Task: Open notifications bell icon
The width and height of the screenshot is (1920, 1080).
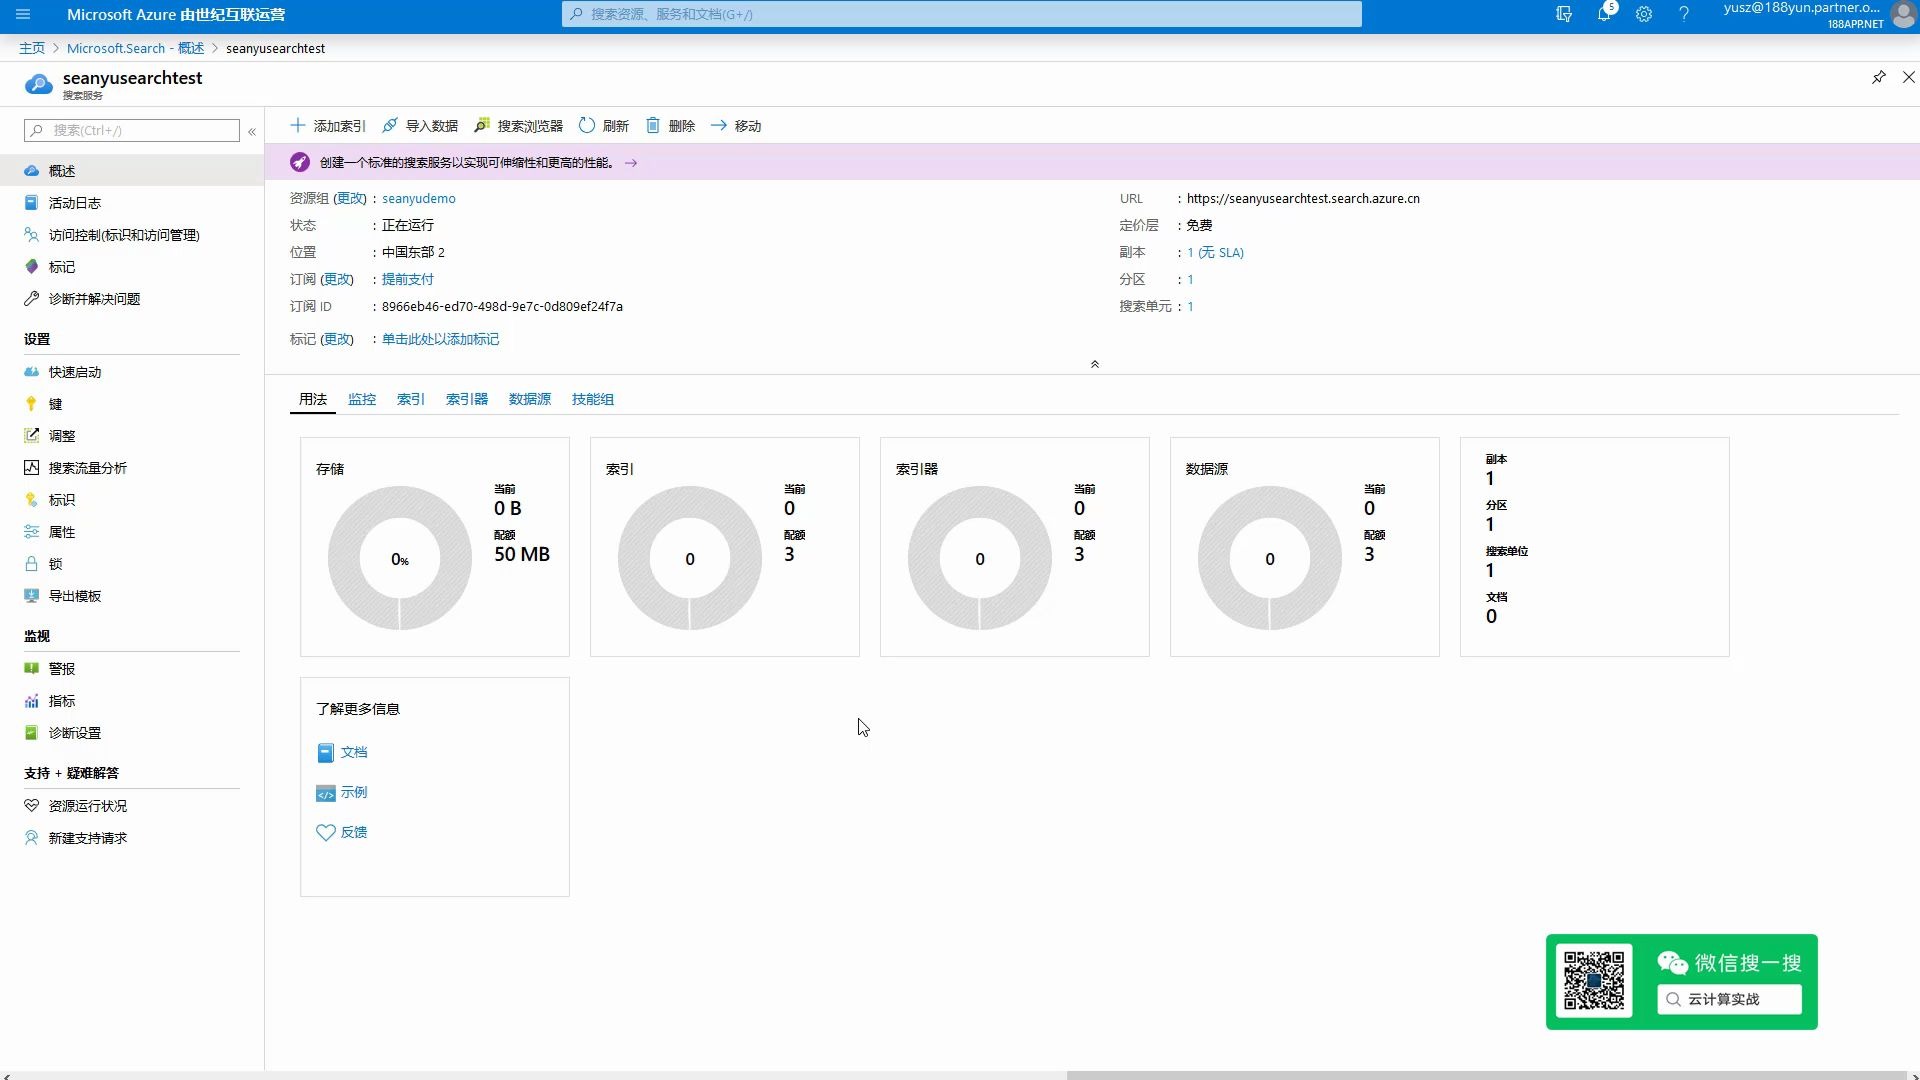Action: (x=1604, y=14)
